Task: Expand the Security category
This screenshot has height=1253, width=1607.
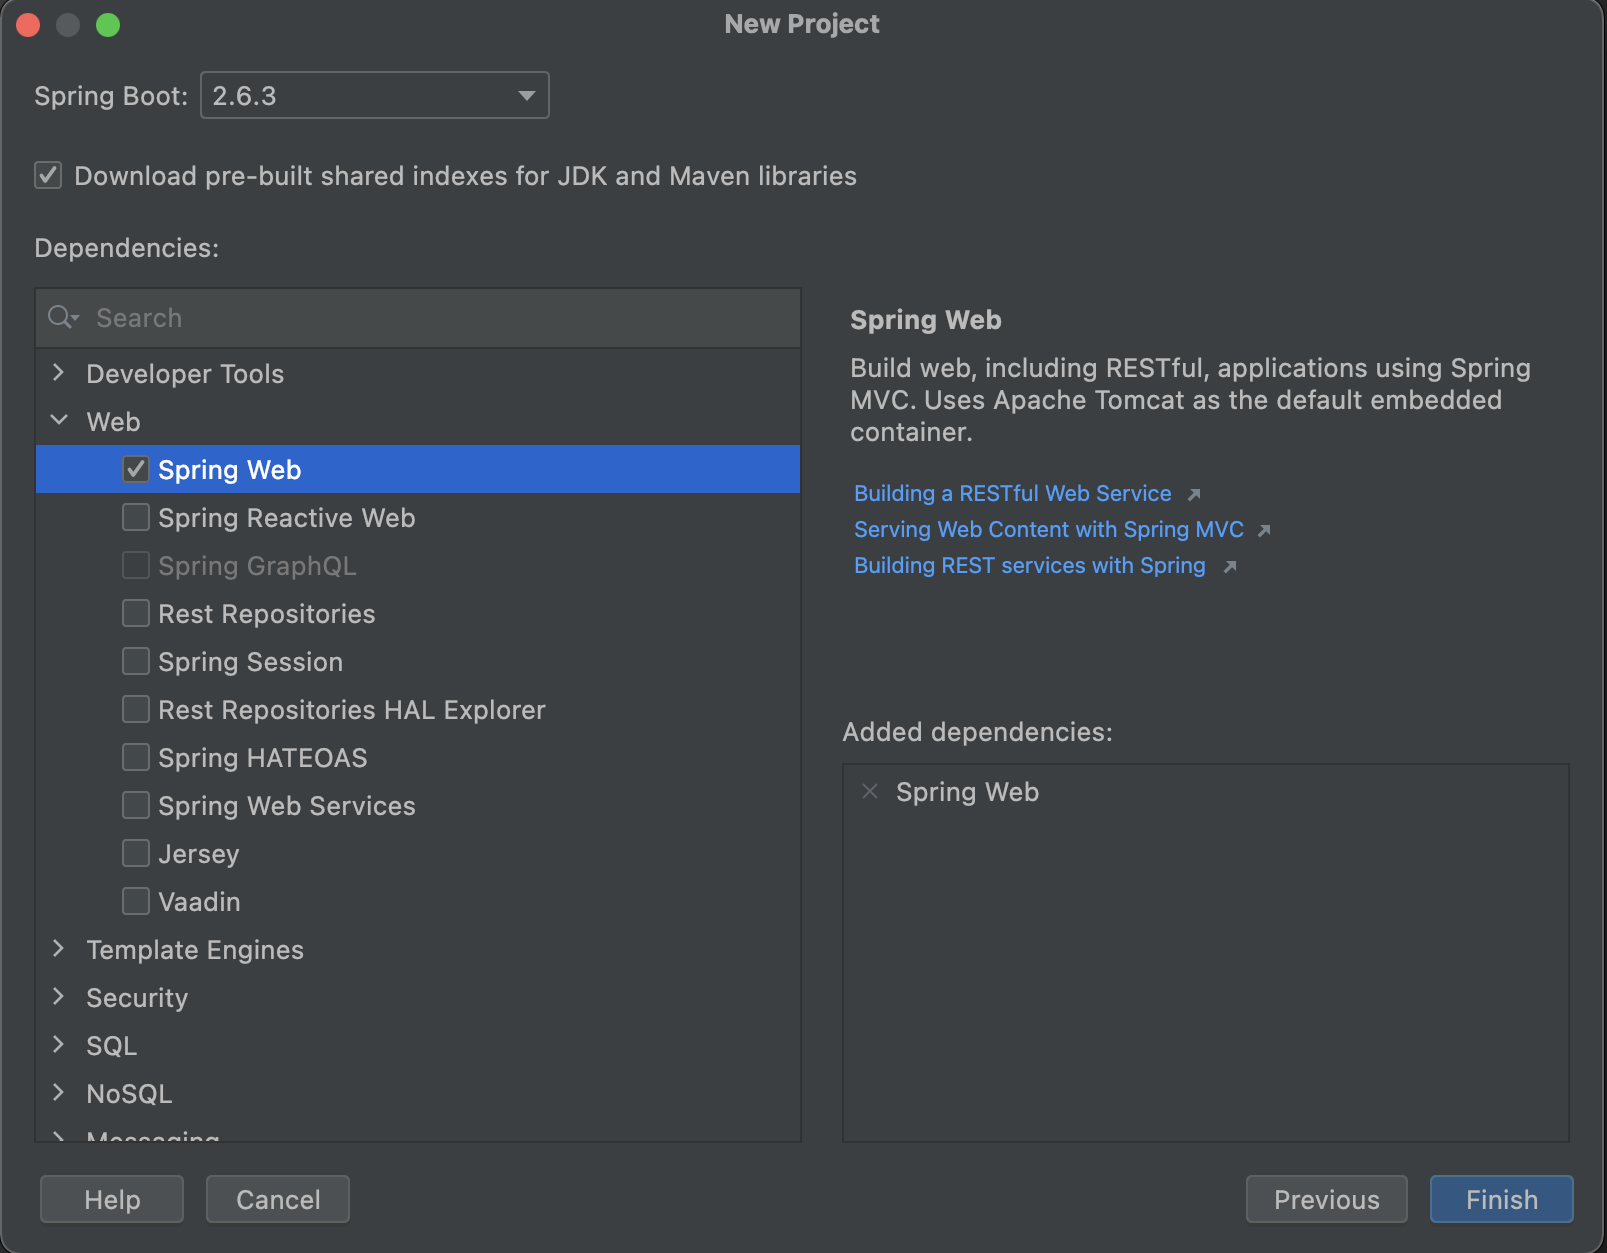Action: [58, 997]
